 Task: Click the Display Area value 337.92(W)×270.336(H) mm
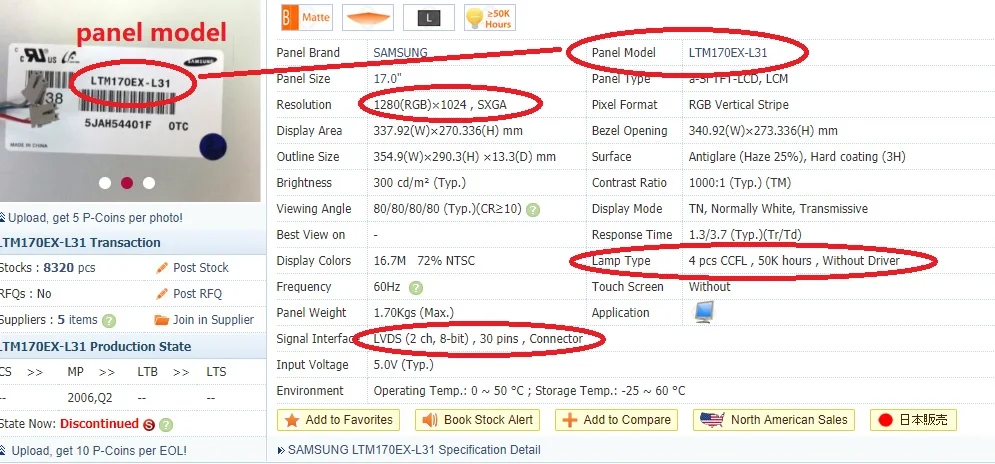[x=448, y=131]
